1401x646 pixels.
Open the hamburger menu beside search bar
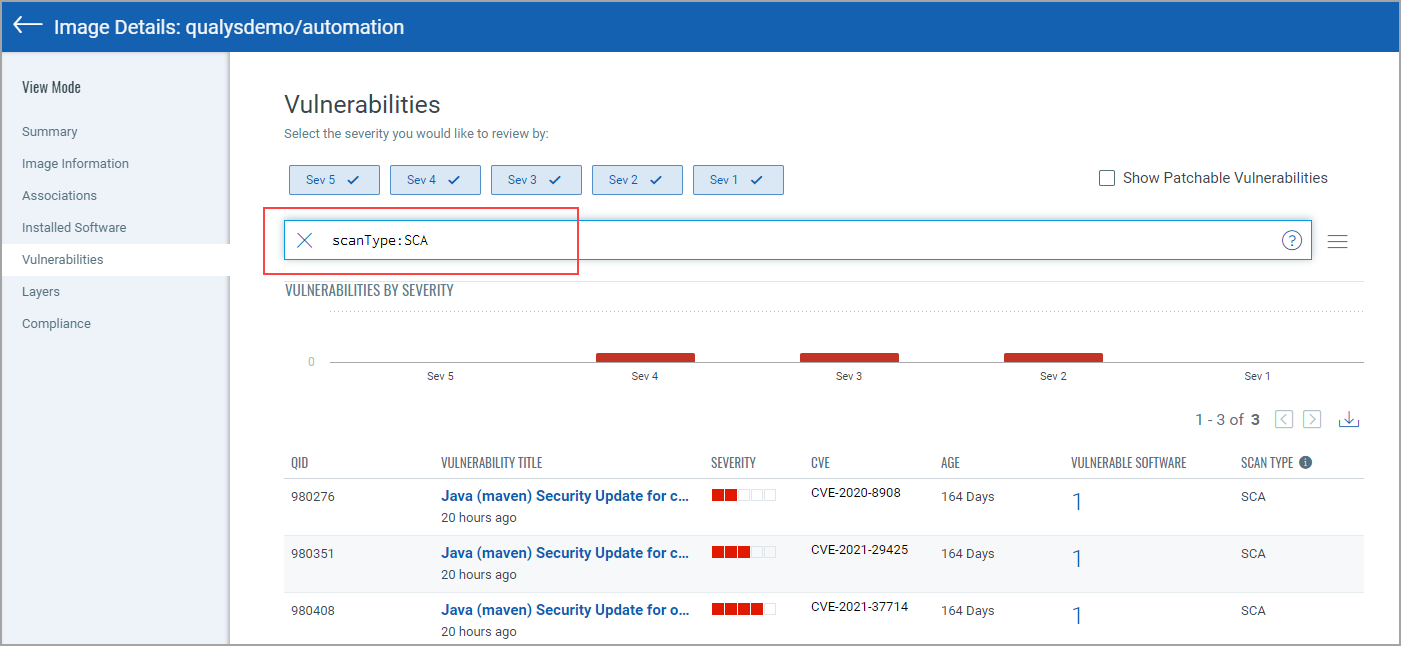[x=1337, y=241]
